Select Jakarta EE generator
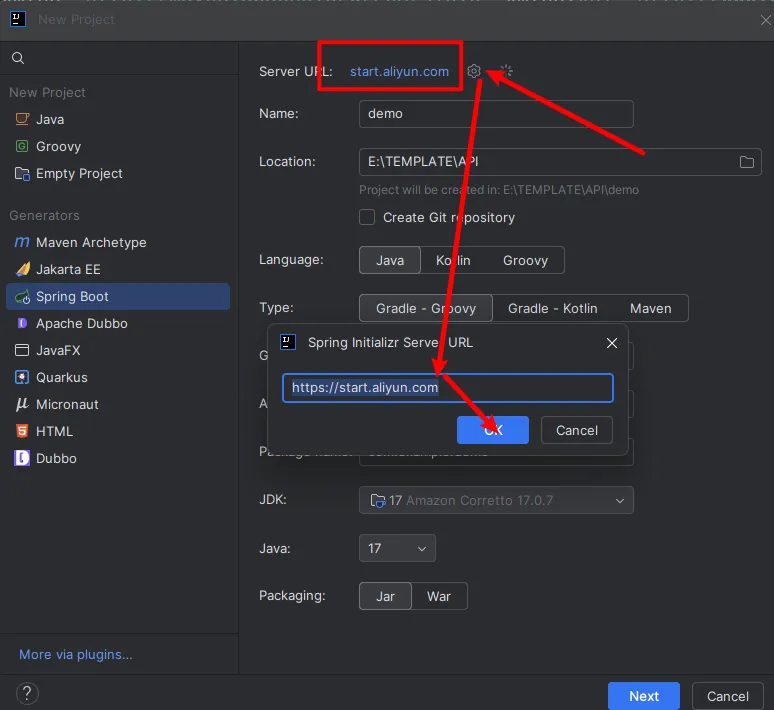This screenshot has width=774, height=710. tap(68, 269)
